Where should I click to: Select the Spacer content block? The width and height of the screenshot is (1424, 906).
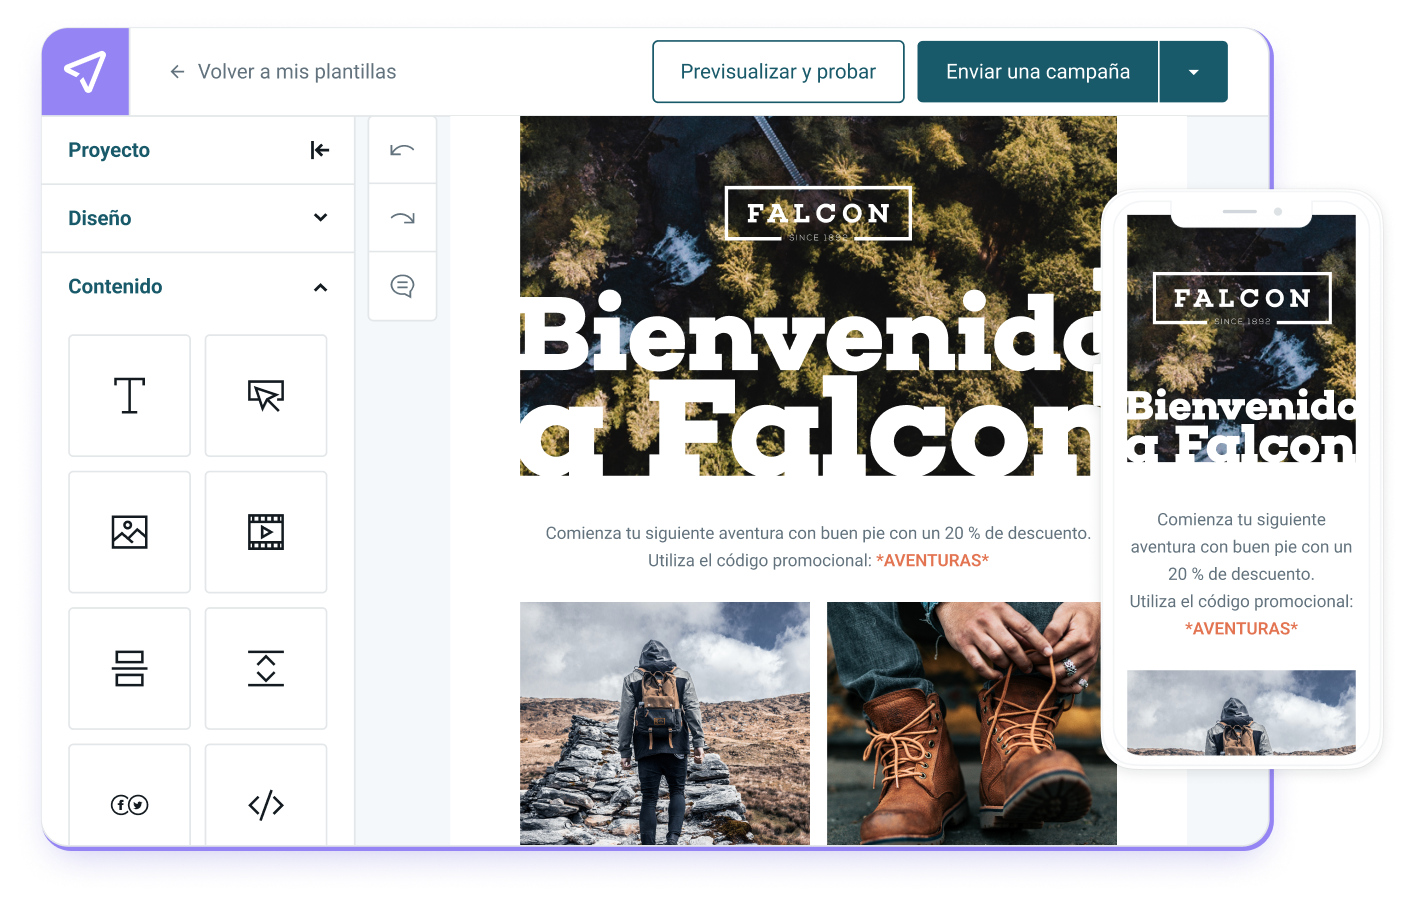tap(266, 668)
